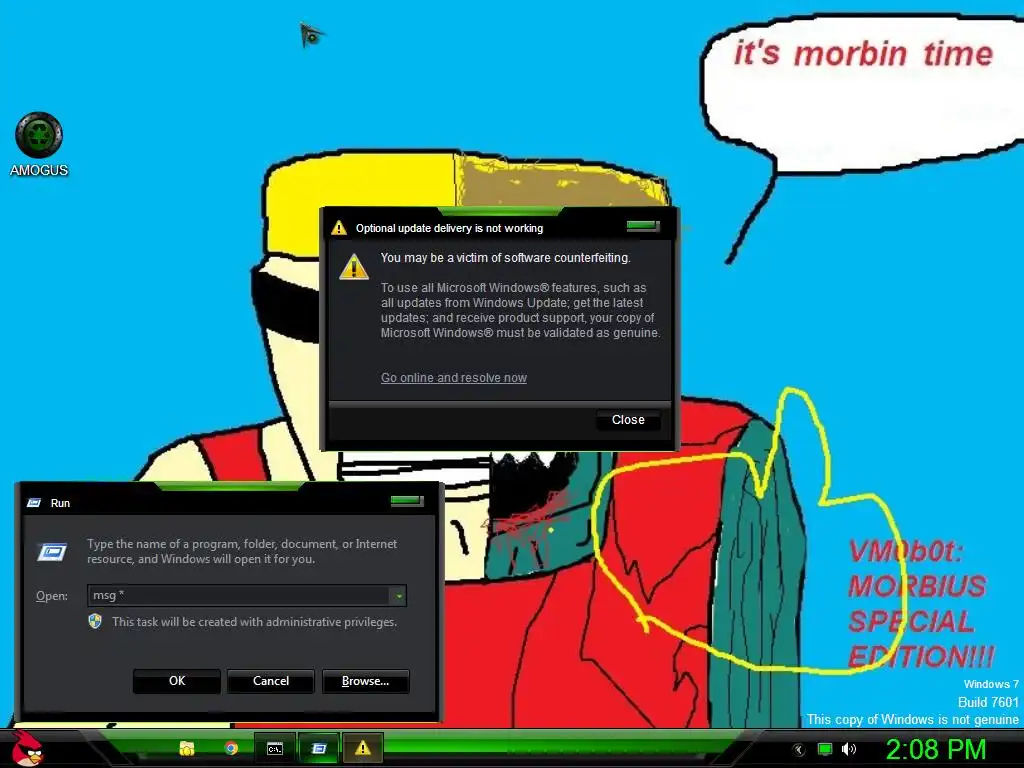
Task: Click the 'You may be a victim' heading
Action: [505, 257]
